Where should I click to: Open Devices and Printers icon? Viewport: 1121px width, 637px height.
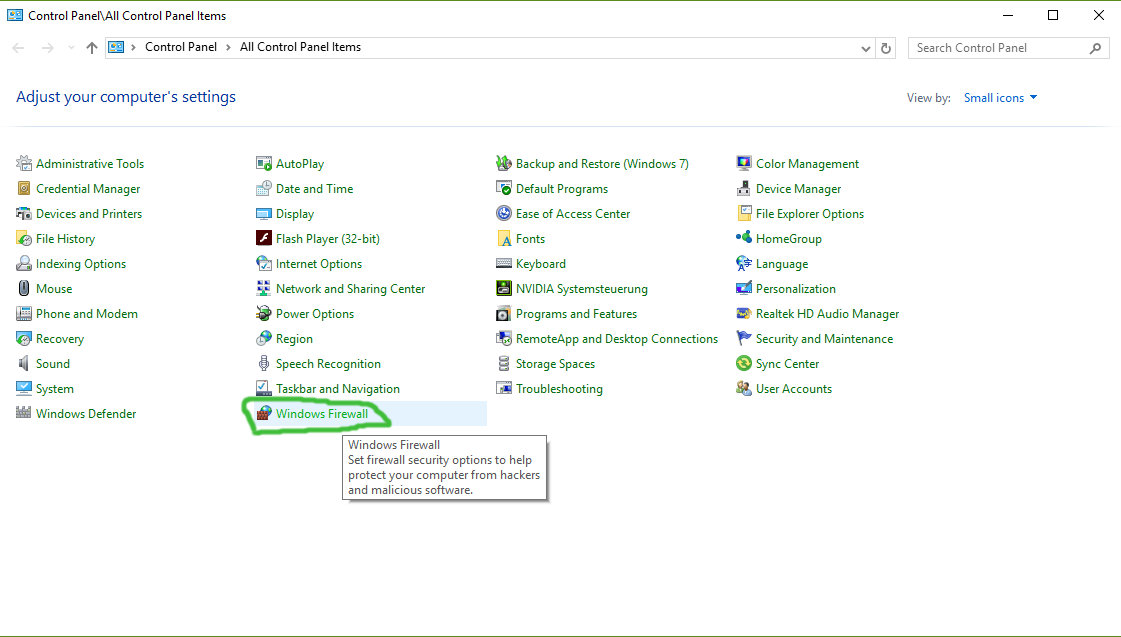[24, 214]
